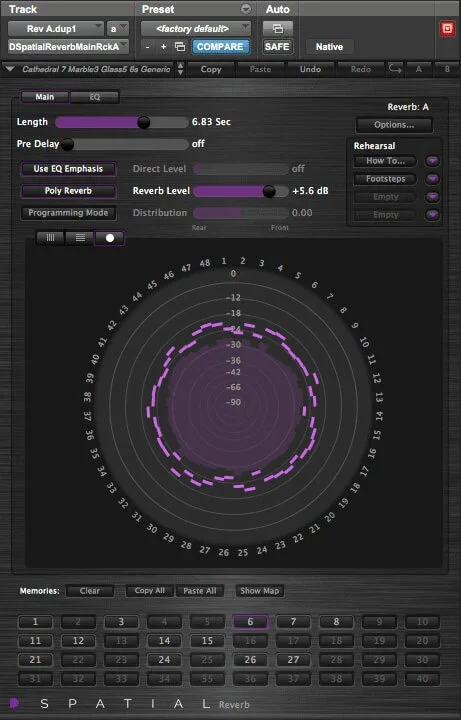Image resolution: width=461 pixels, height=720 pixels.
Task: Select the circular polar view icon
Action: (x=109, y=238)
